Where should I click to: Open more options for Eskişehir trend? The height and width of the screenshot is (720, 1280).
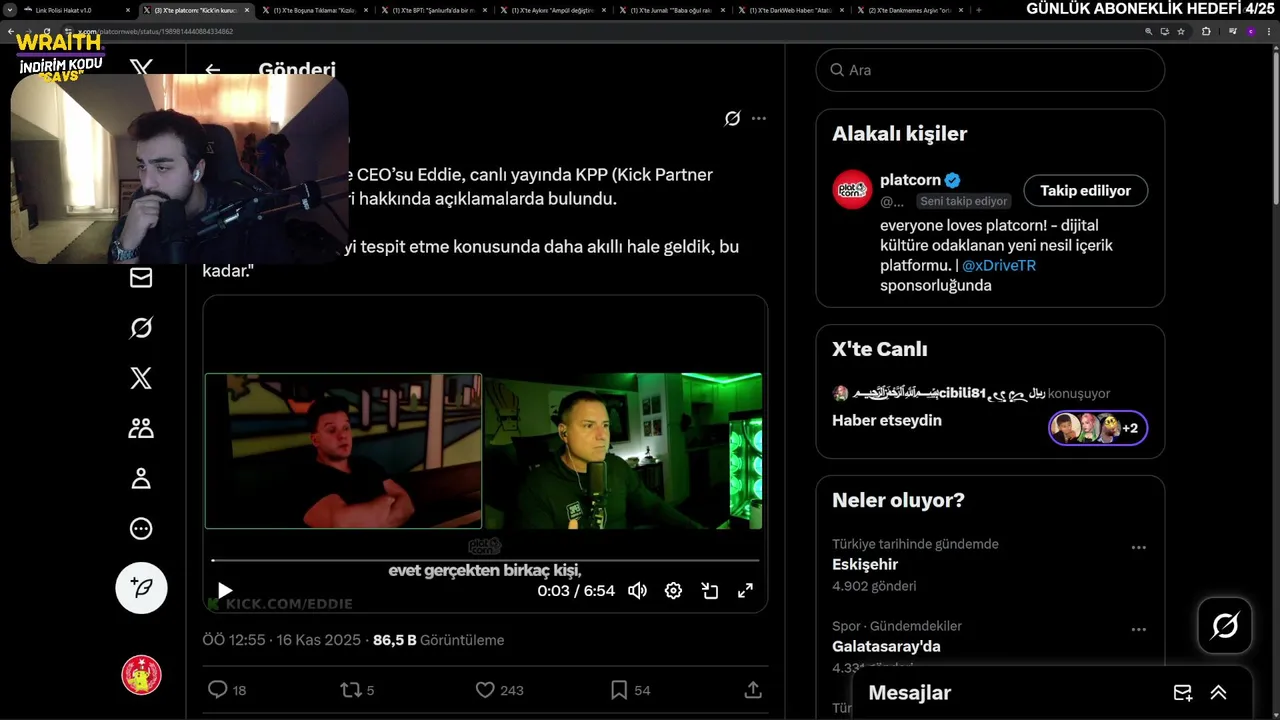click(1138, 548)
